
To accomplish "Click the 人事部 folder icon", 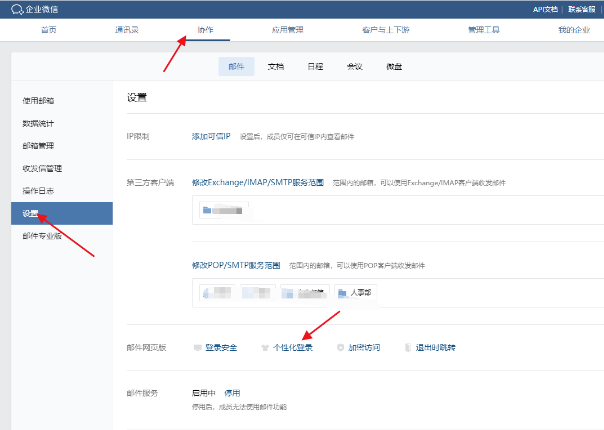I will click(x=342, y=293).
